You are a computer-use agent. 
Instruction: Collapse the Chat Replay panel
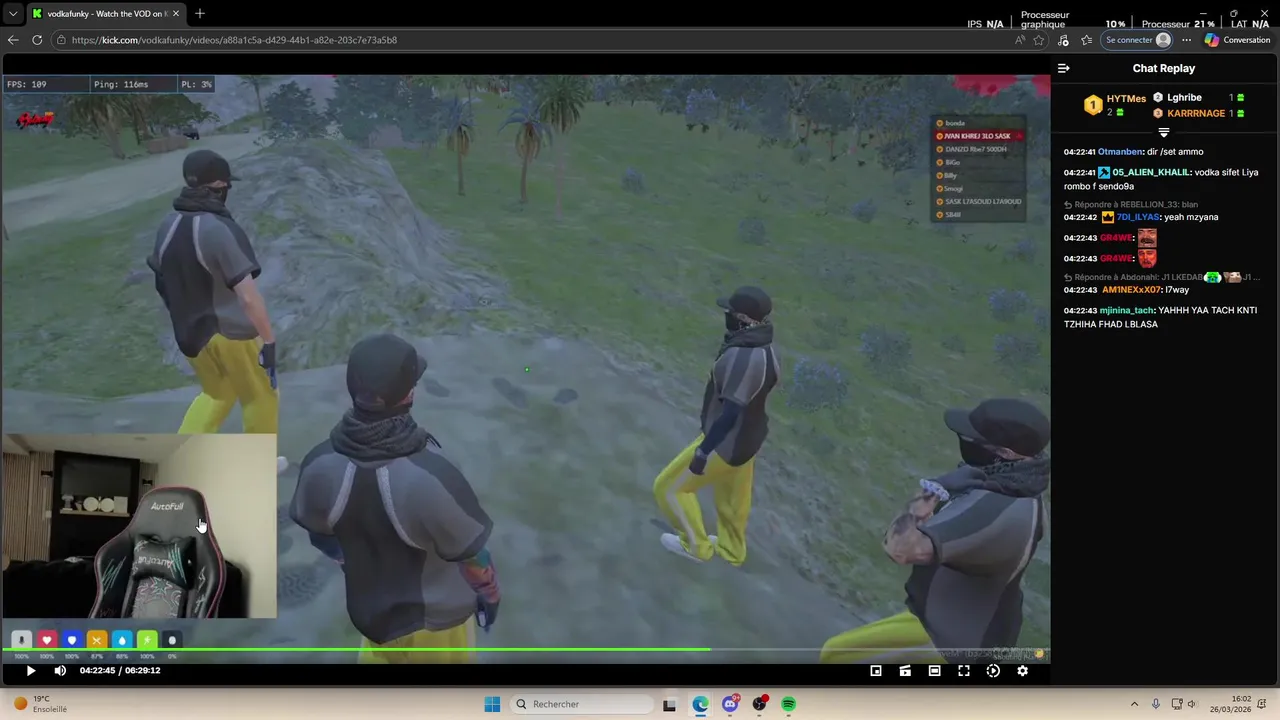click(x=1064, y=68)
